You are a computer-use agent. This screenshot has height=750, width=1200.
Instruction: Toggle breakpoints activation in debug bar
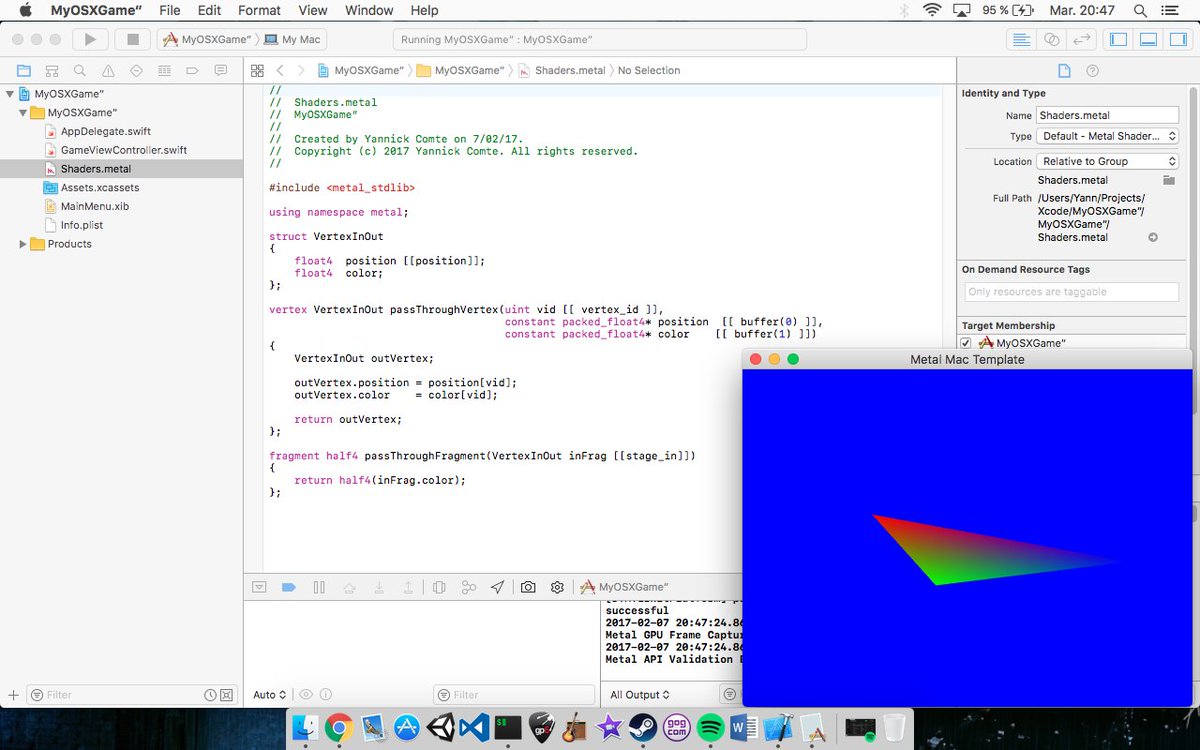coord(289,587)
